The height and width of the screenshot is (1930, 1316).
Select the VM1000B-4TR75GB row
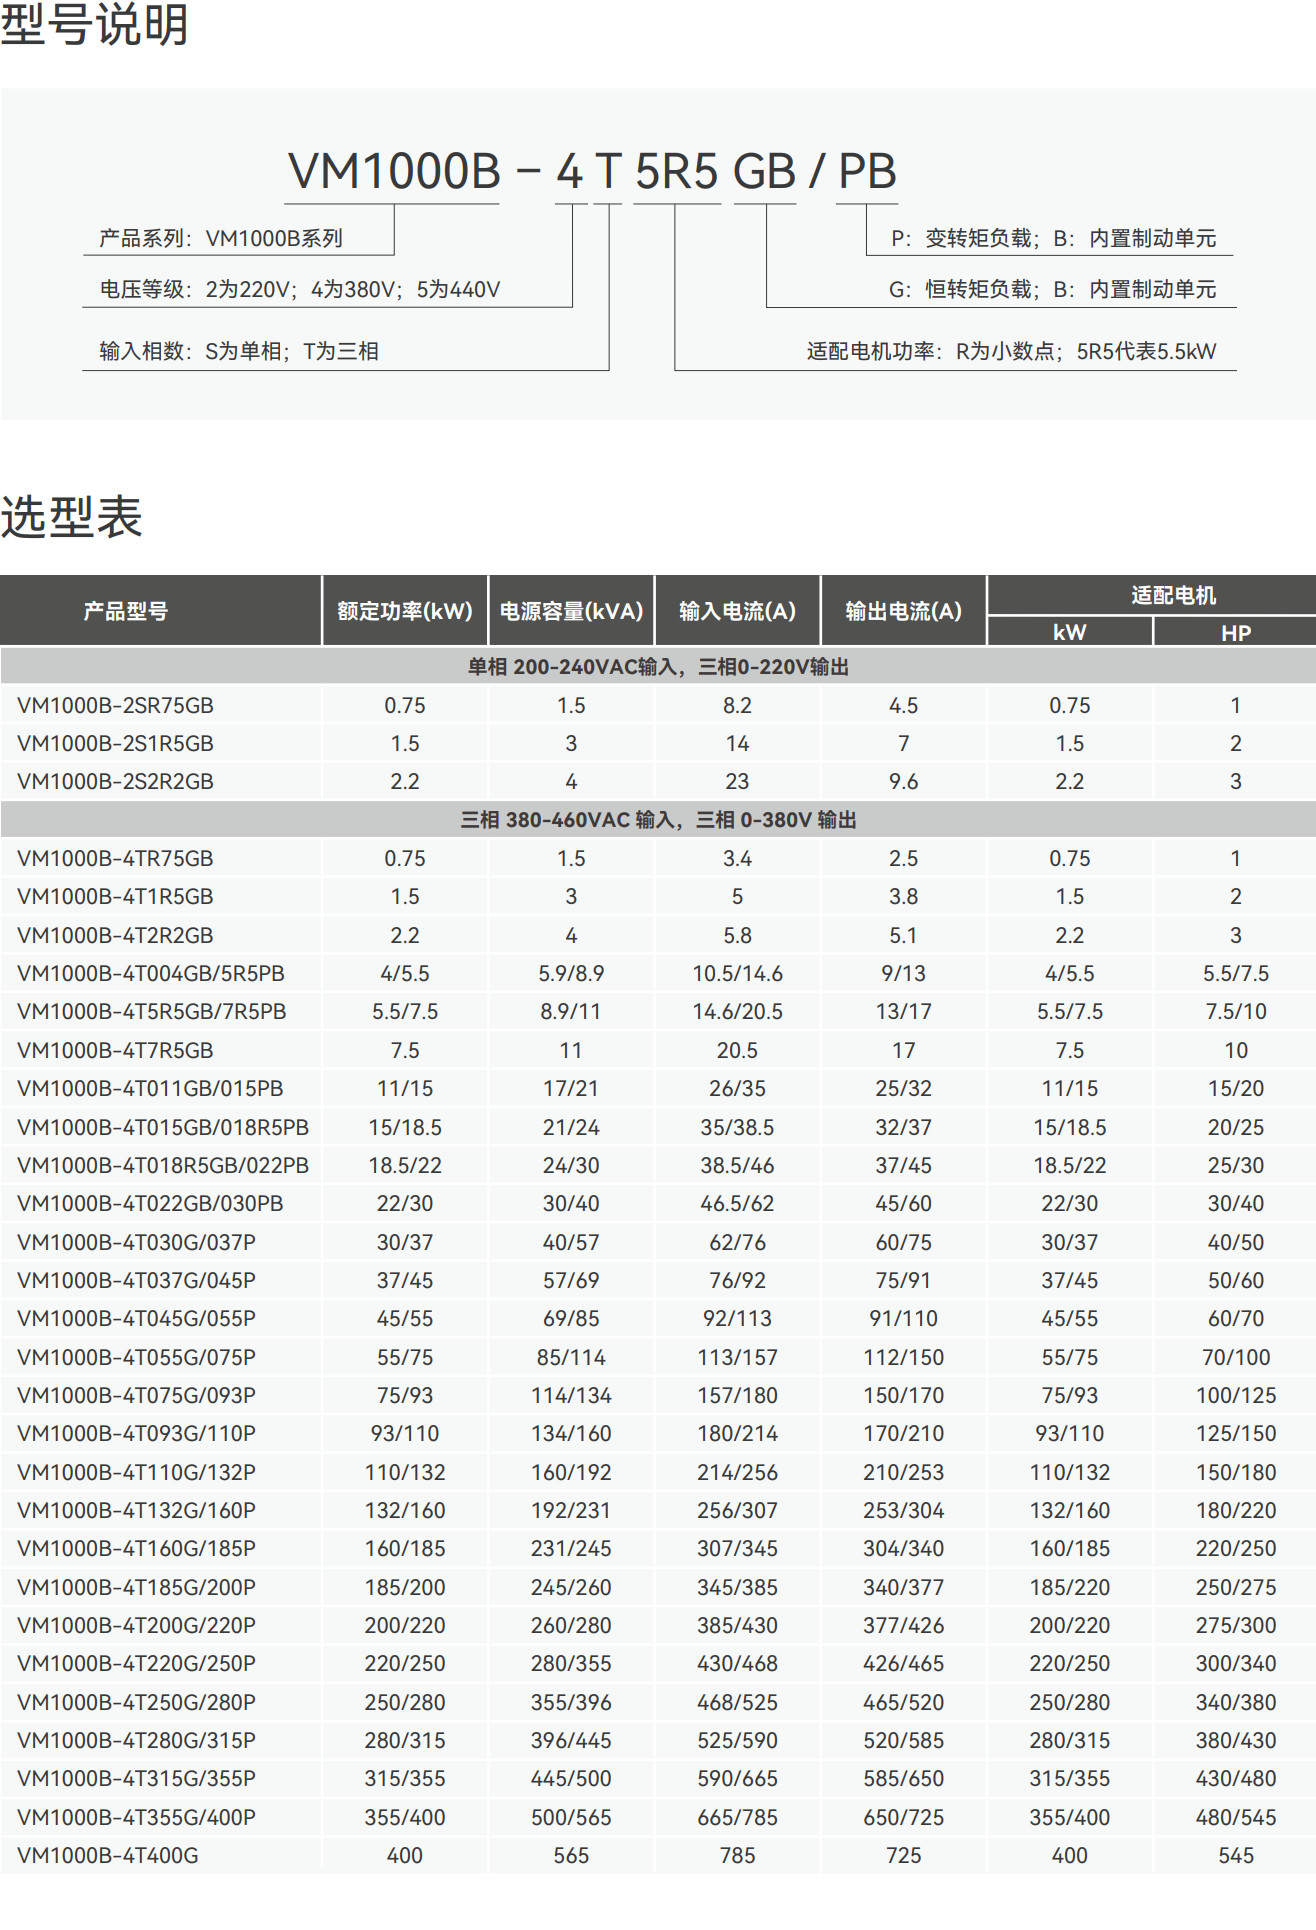click(x=658, y=858)
